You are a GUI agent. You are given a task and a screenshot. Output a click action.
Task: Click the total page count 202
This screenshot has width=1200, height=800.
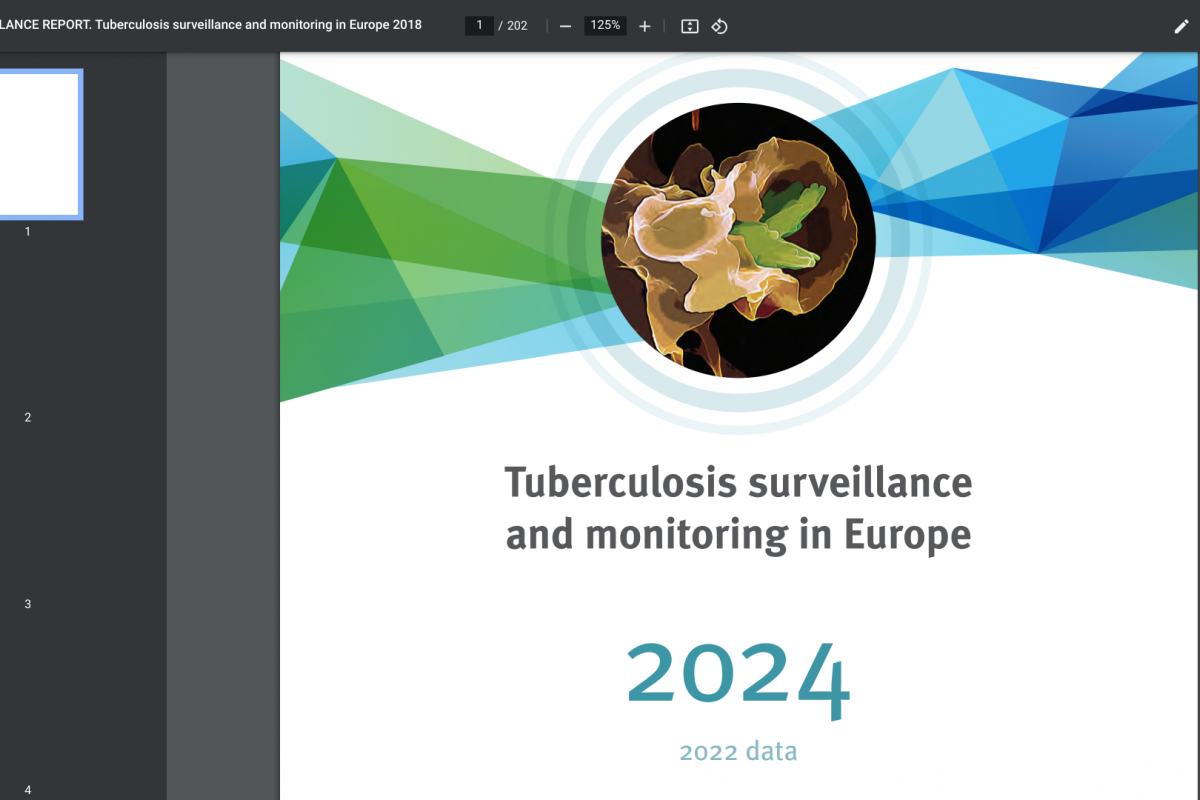[x=517, y=25]
